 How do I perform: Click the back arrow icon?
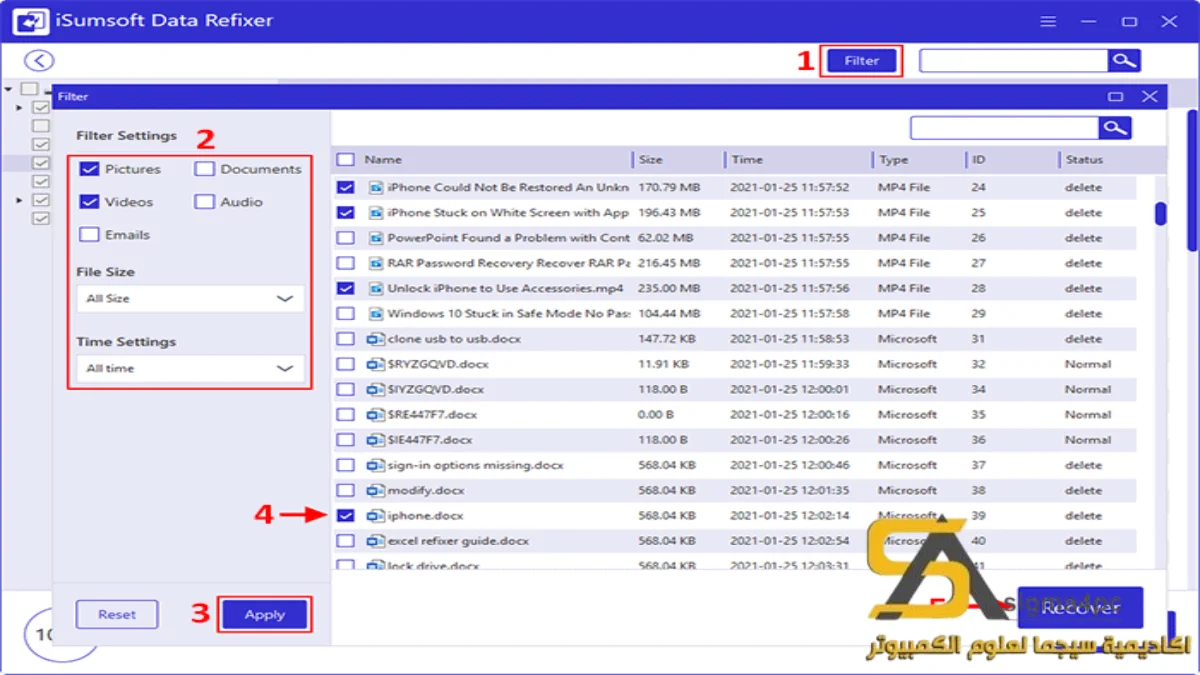pos(39,61)
